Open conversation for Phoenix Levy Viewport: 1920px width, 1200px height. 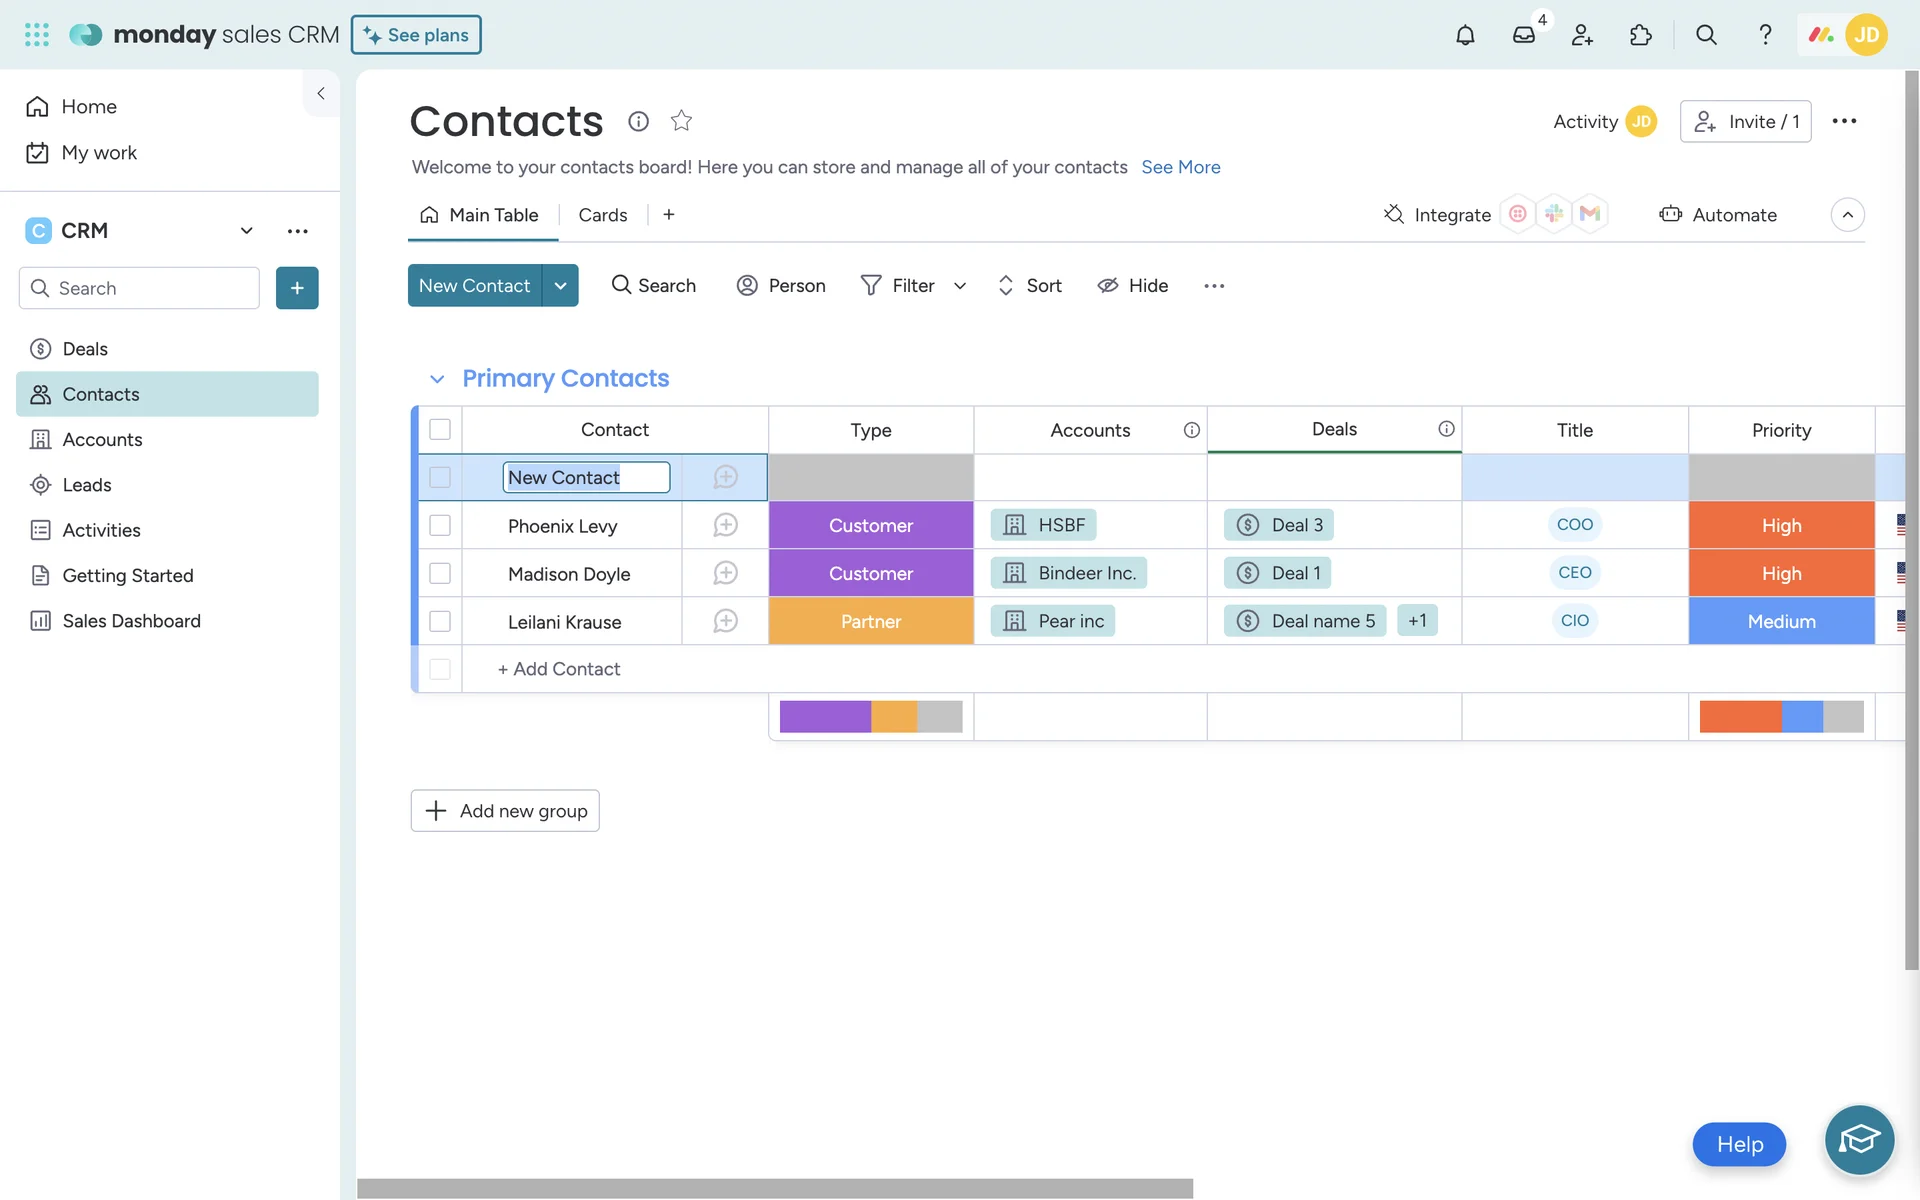coord(725,525)
